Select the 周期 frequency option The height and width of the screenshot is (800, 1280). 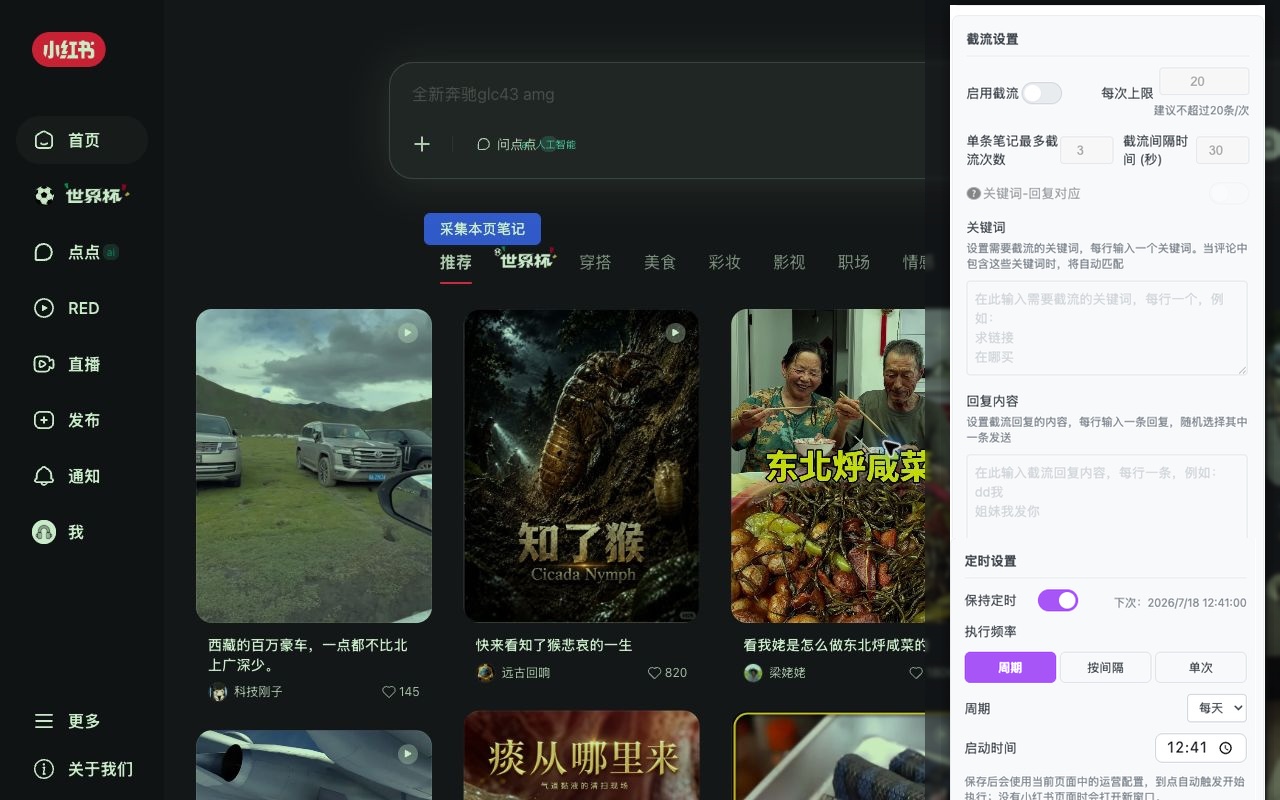click(x=1010, y=667)
